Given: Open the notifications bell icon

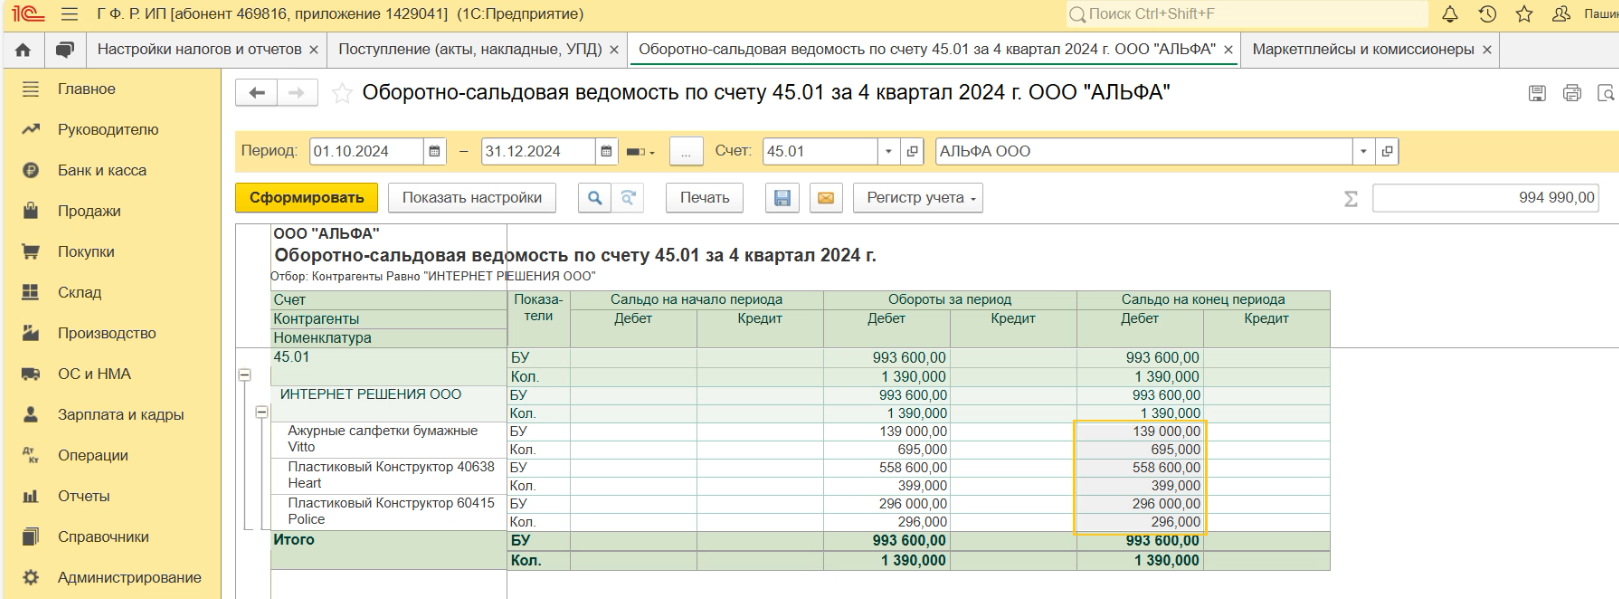Looking at the screenshot, I should pos(1450,14).
